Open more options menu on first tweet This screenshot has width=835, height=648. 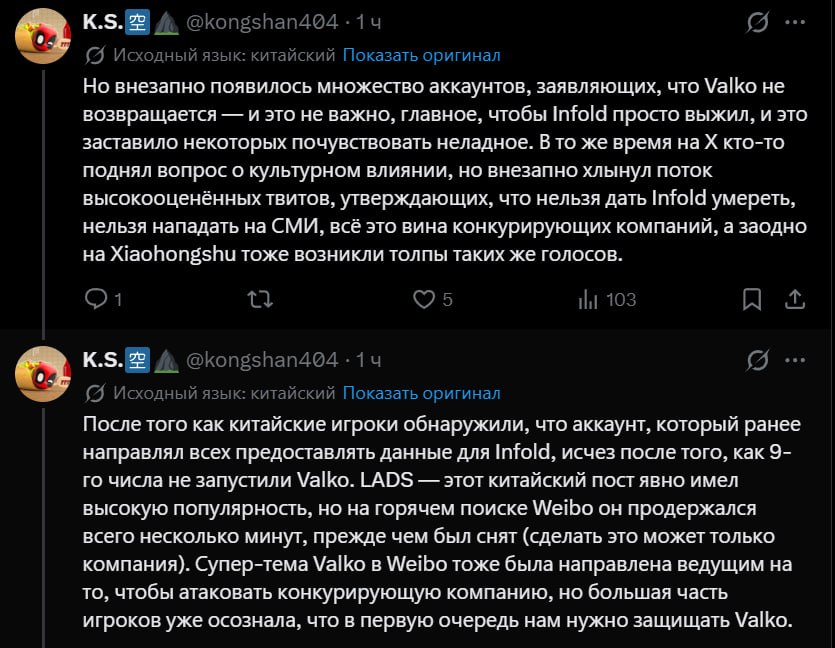[x=795, y=22]
